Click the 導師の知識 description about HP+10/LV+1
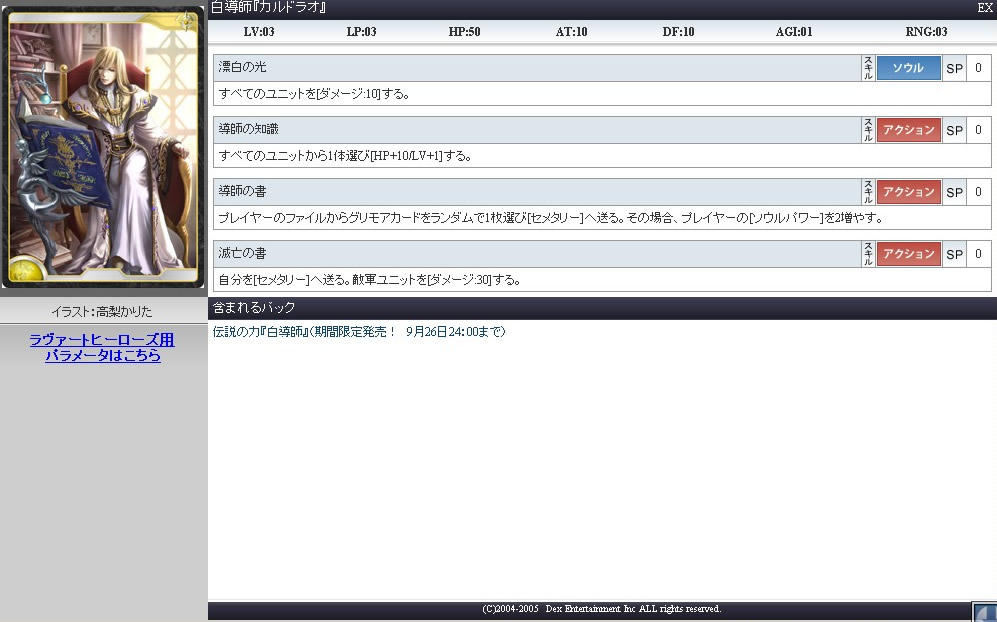Screen dimensions: 997x622 (345, 156)
